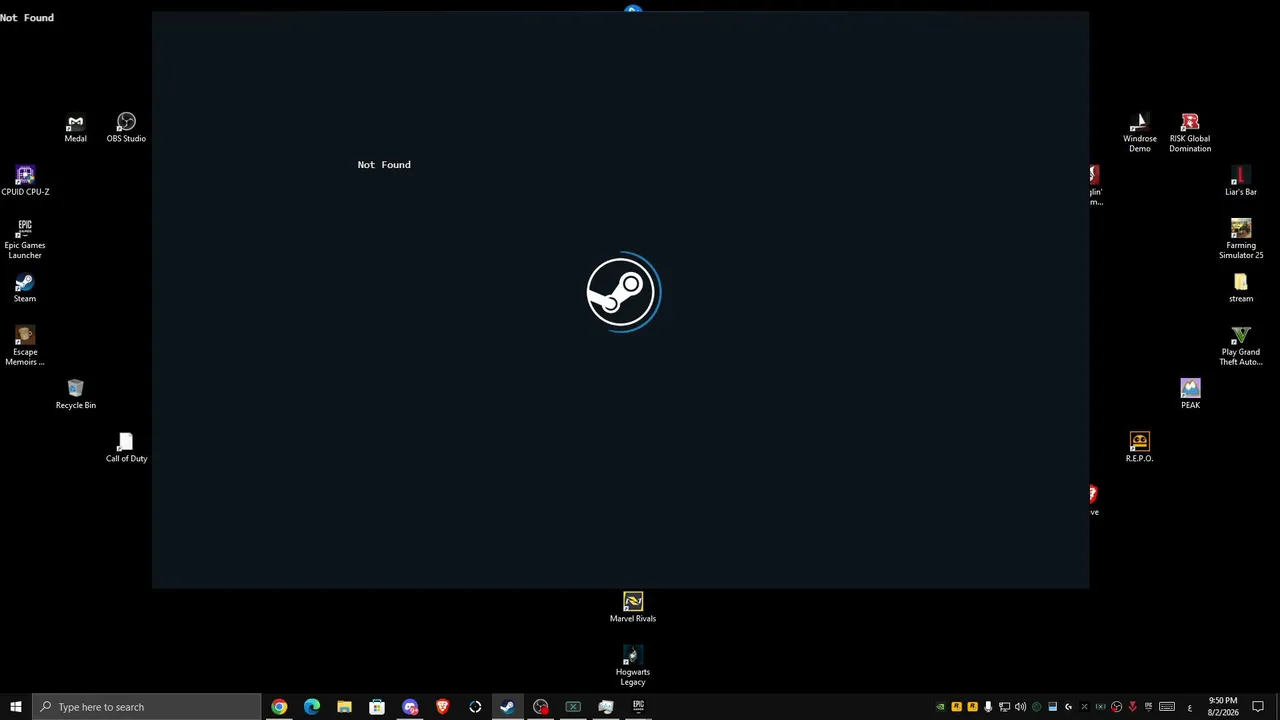Open OBS Studio from the taskbar
This screenshot has width=1280, height=720.
click(x=541, y=707)
